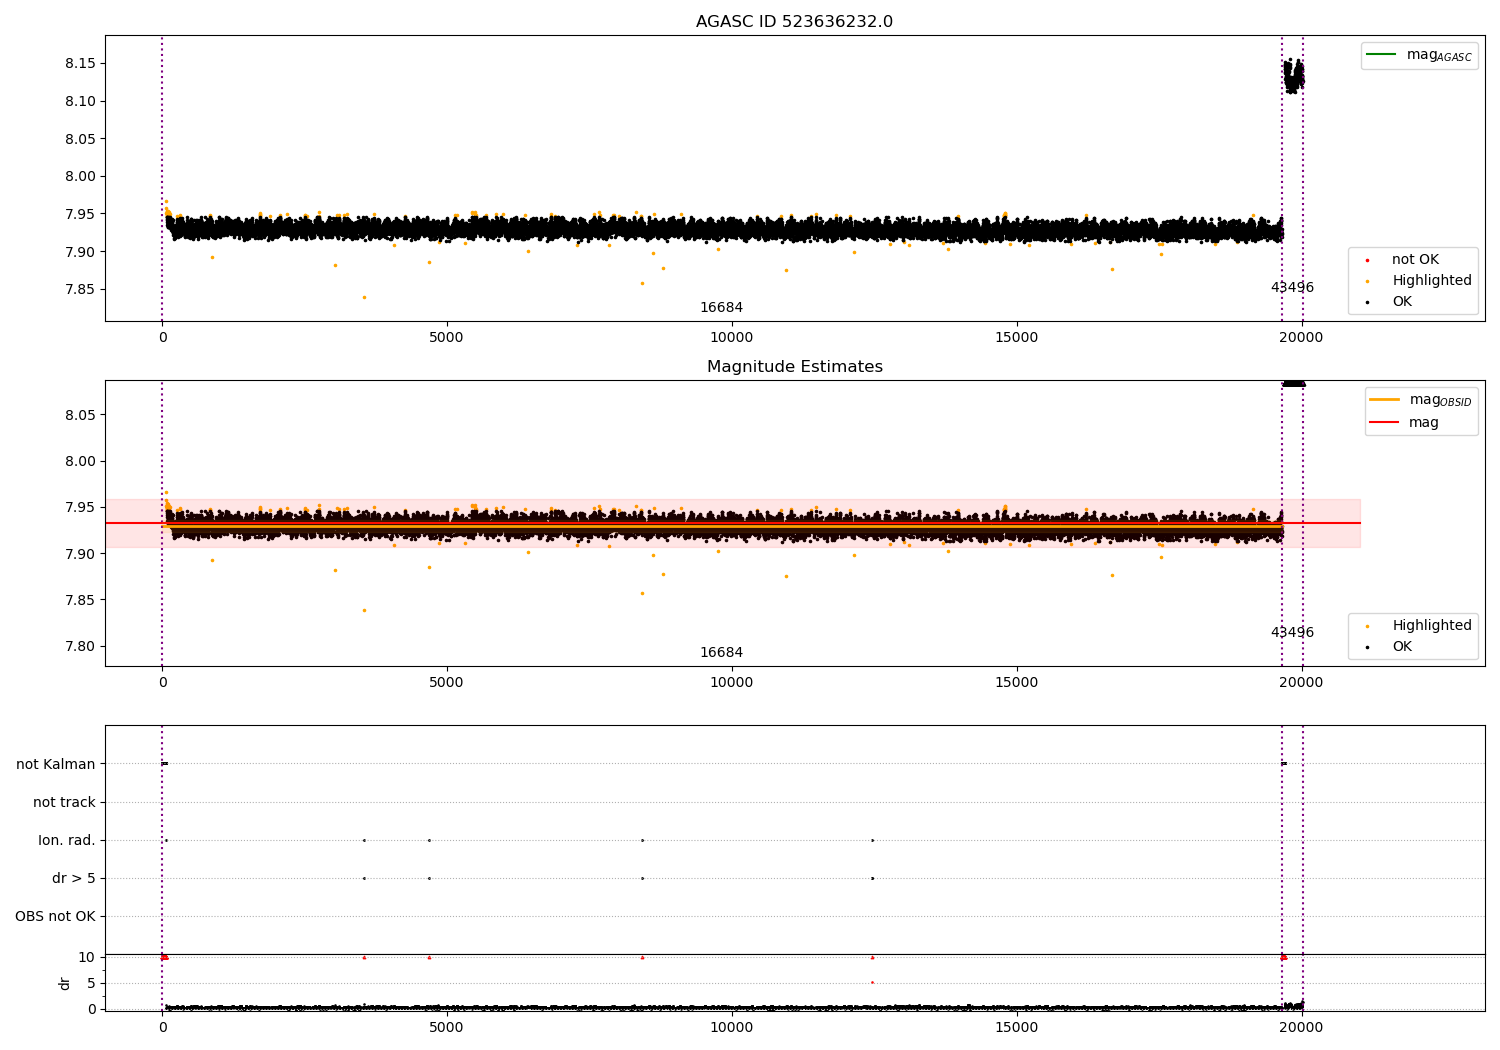Click the 16684 label in the Magnitude Estimates plot
1500x1050 pixels.
[x=721, y=653]
